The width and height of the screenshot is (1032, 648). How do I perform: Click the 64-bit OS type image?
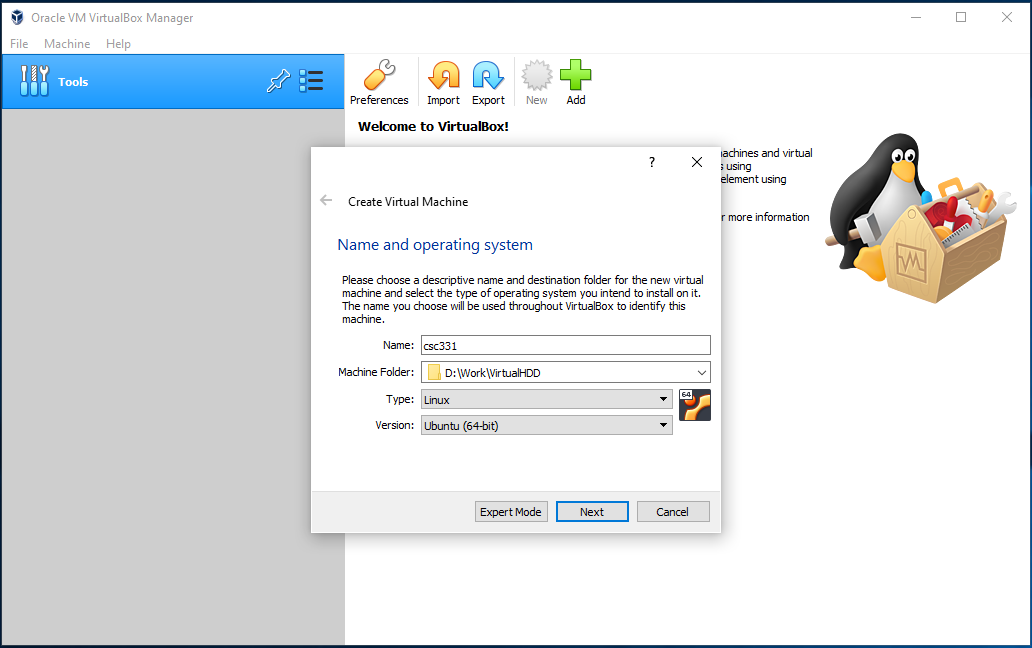695,405
